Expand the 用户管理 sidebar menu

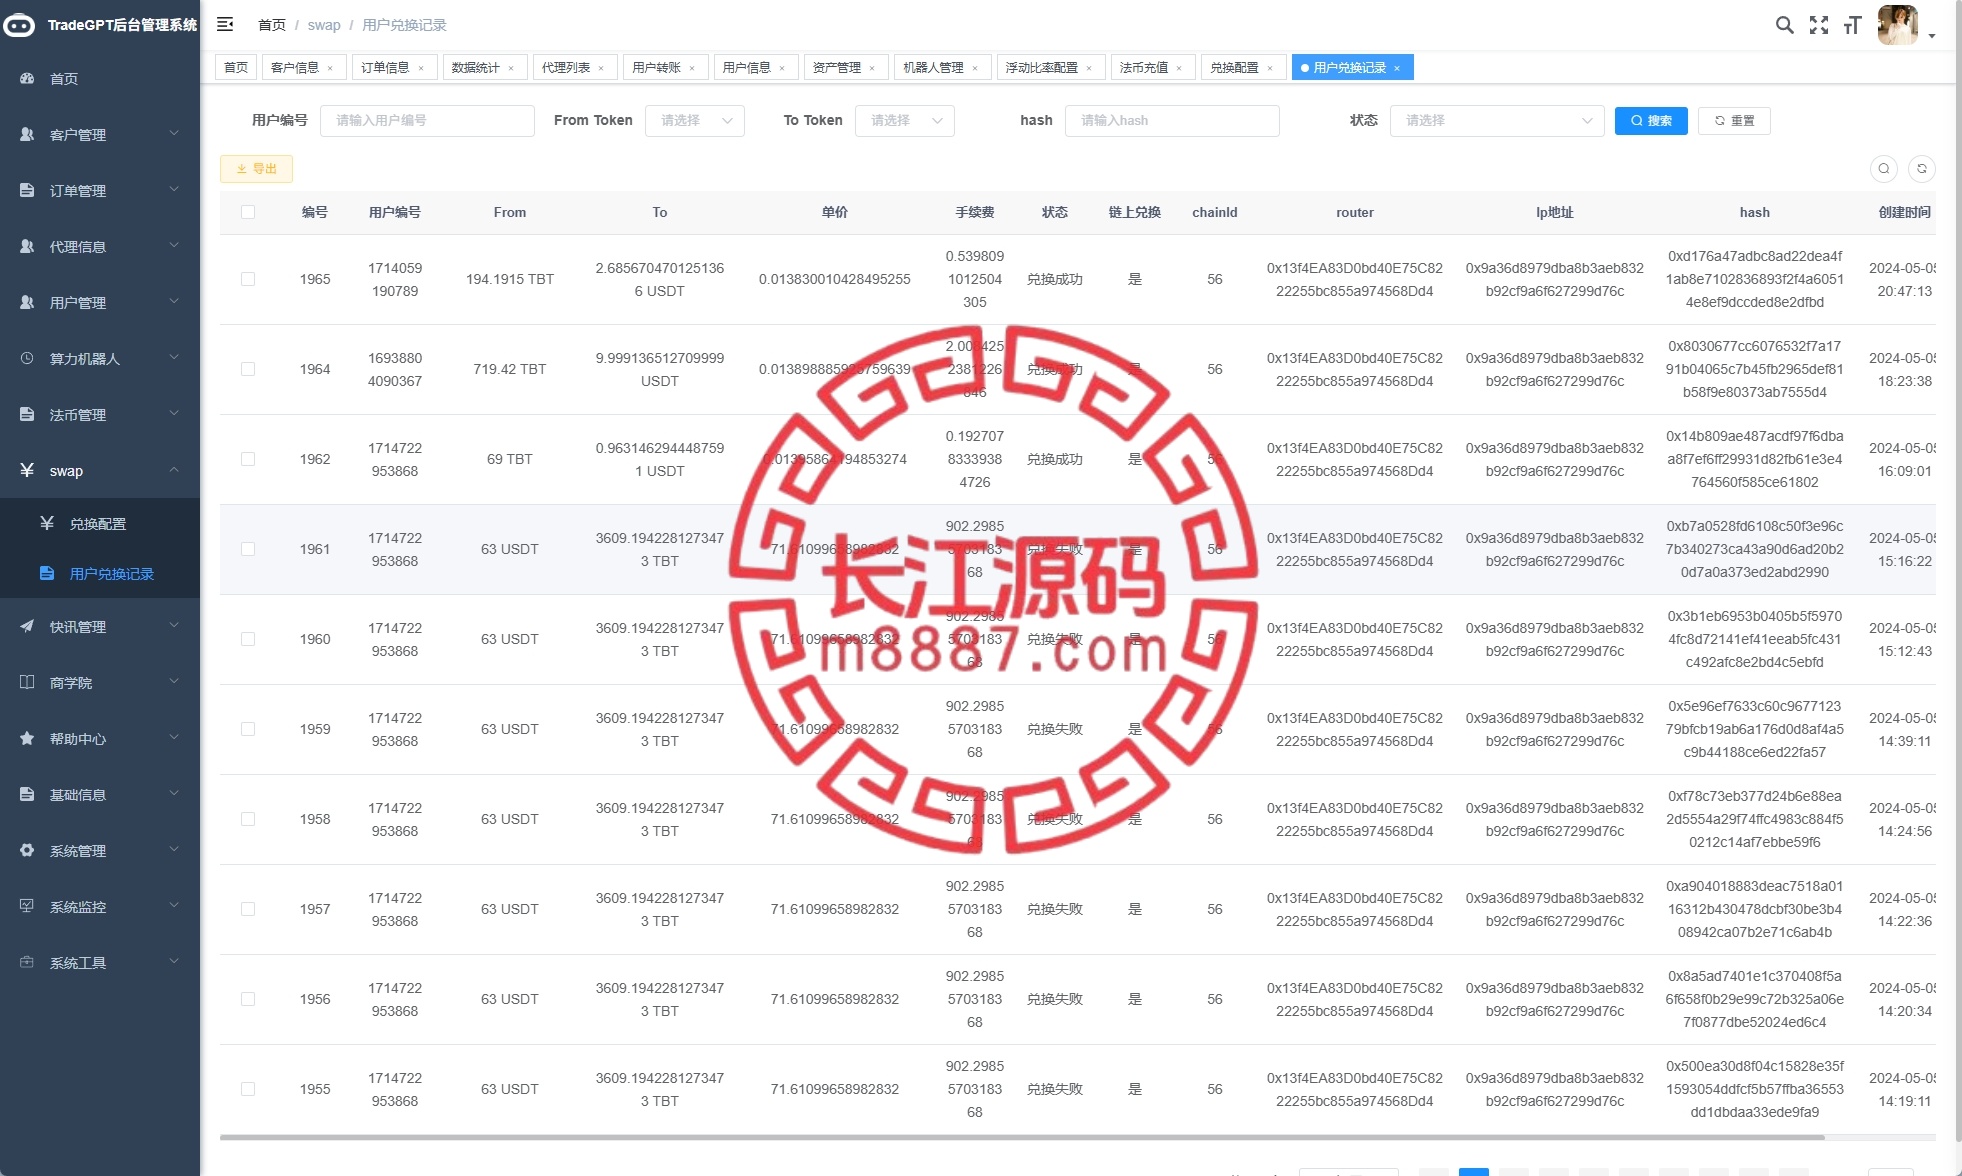[x=100, y=302]
